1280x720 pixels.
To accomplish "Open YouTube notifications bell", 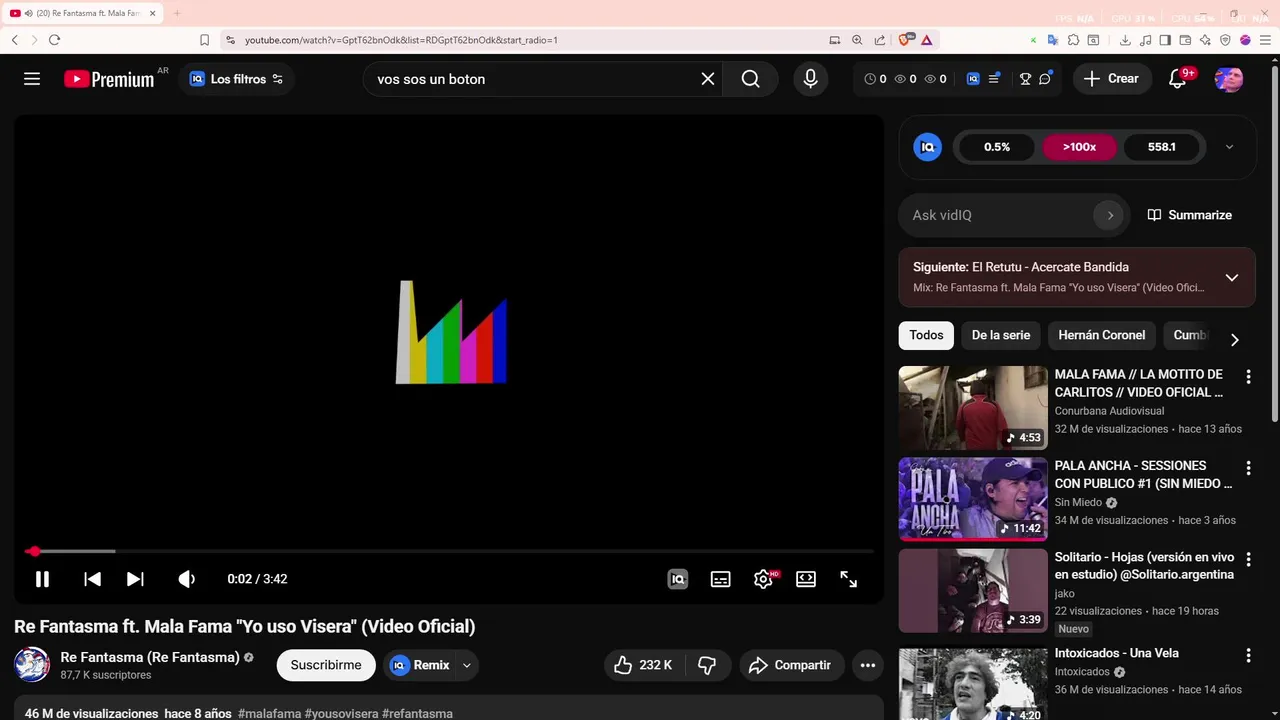I will click(1177, 79).
